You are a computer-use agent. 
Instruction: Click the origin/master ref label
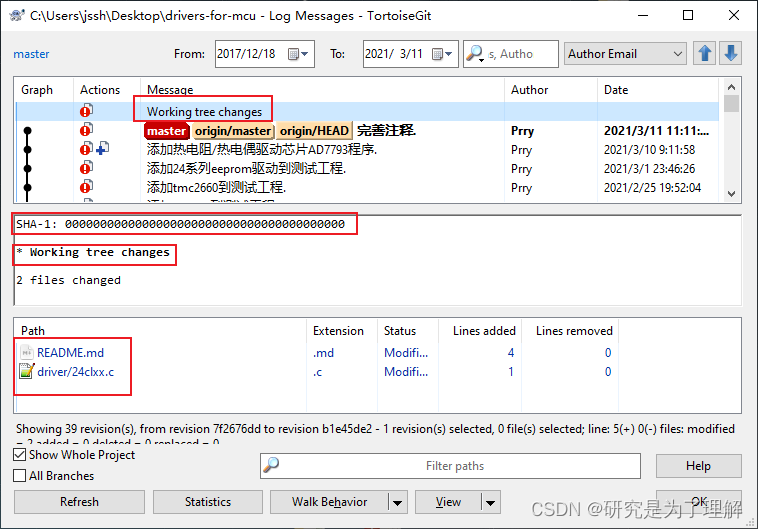(x=233, y=131)
